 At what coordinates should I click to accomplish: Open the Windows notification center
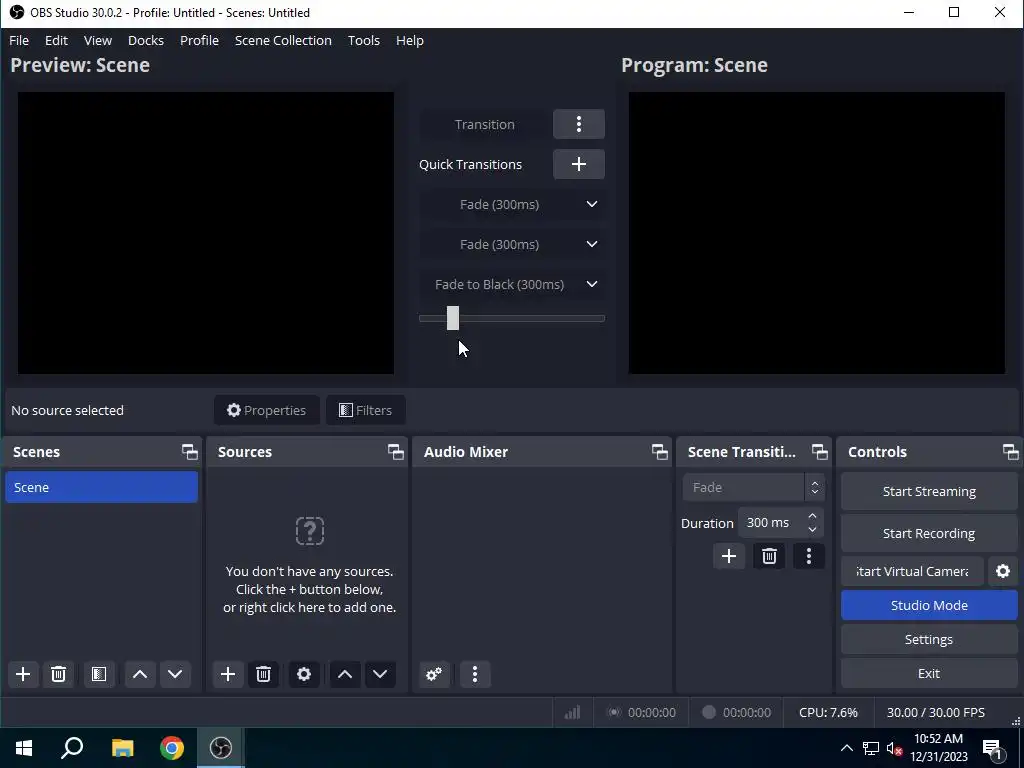click(x=992, y=748)
